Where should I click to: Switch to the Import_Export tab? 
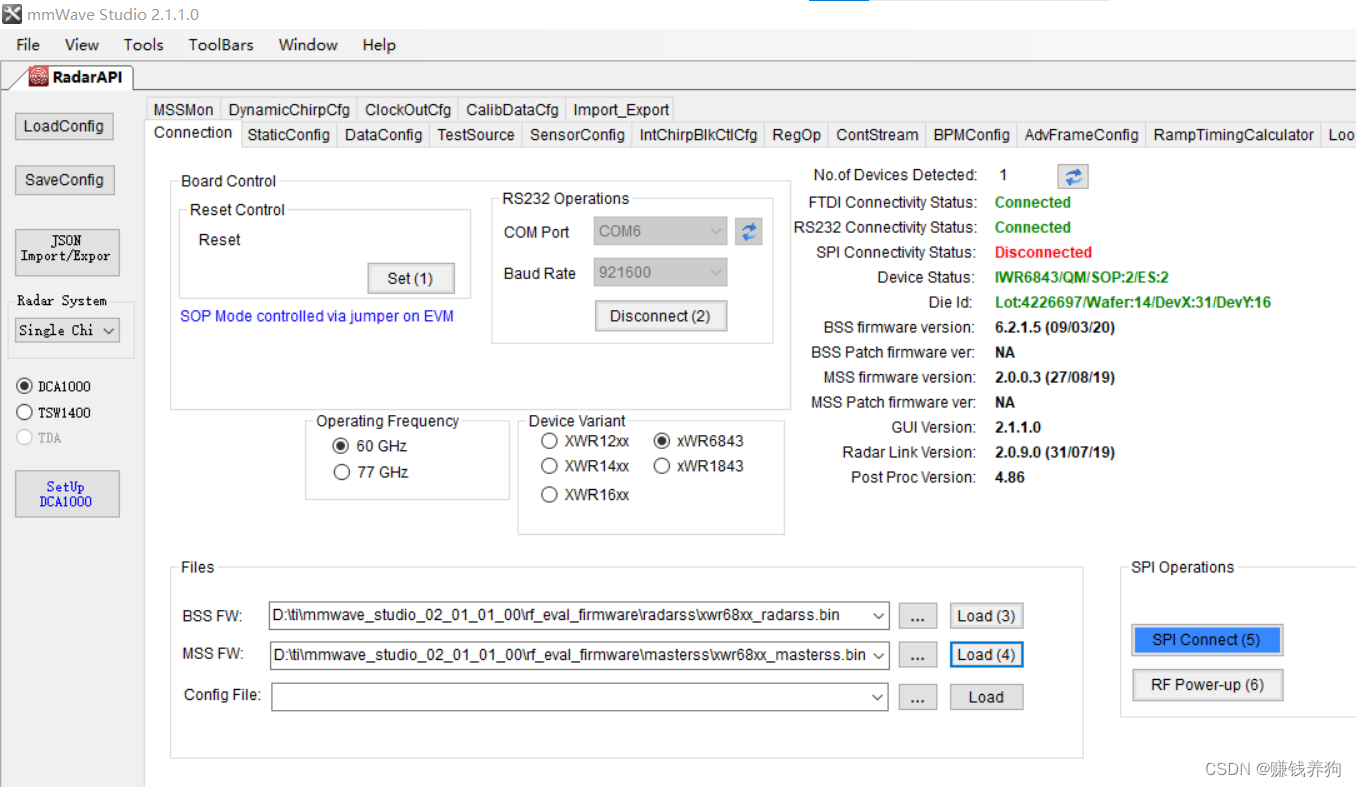point(621,110)
